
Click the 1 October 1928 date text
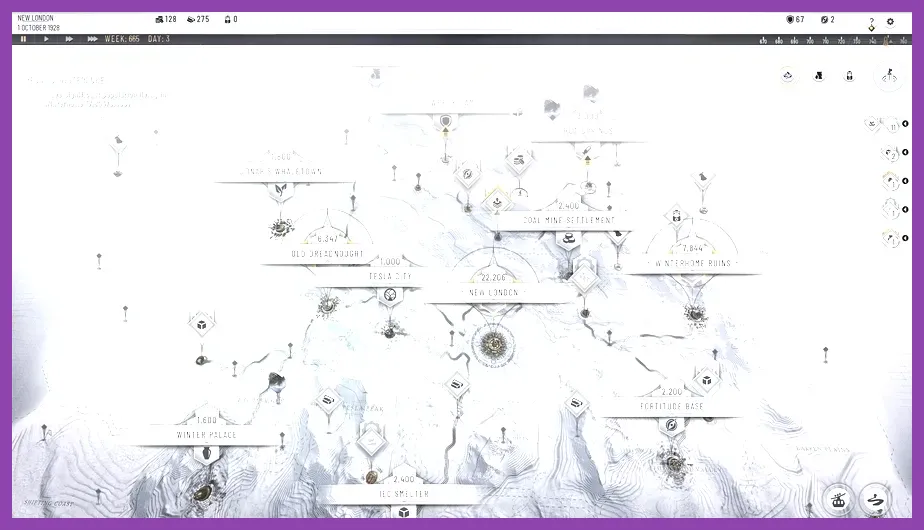[38, 28]
